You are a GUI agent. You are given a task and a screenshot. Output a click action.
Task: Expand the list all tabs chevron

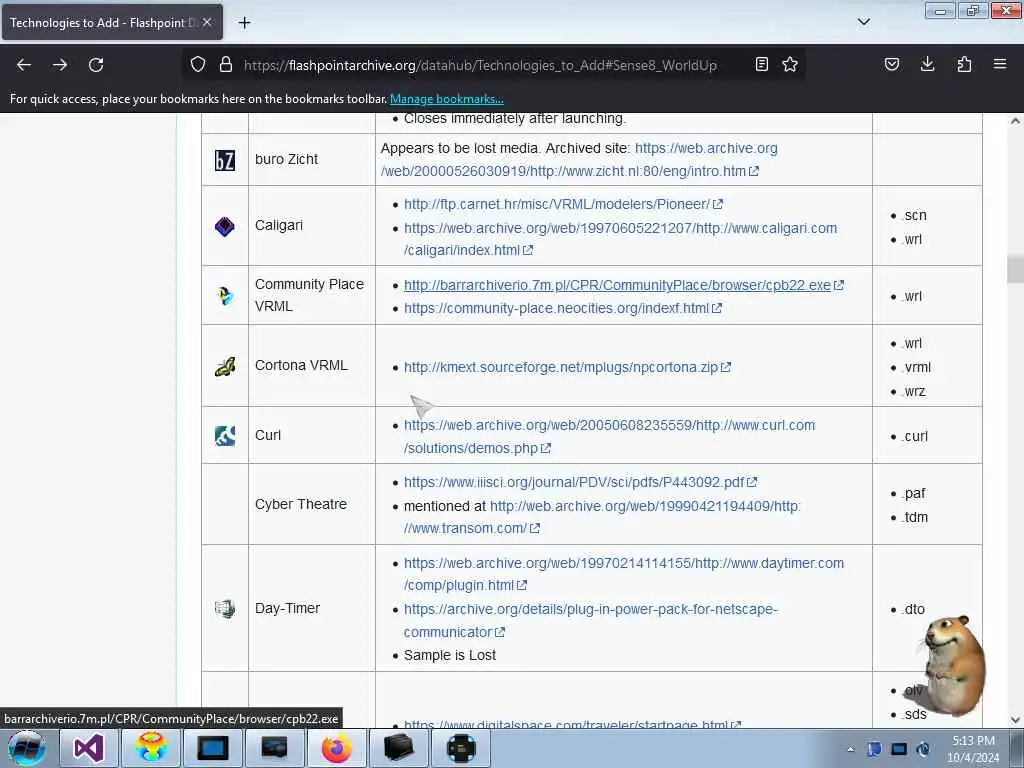tap(864, 22)
